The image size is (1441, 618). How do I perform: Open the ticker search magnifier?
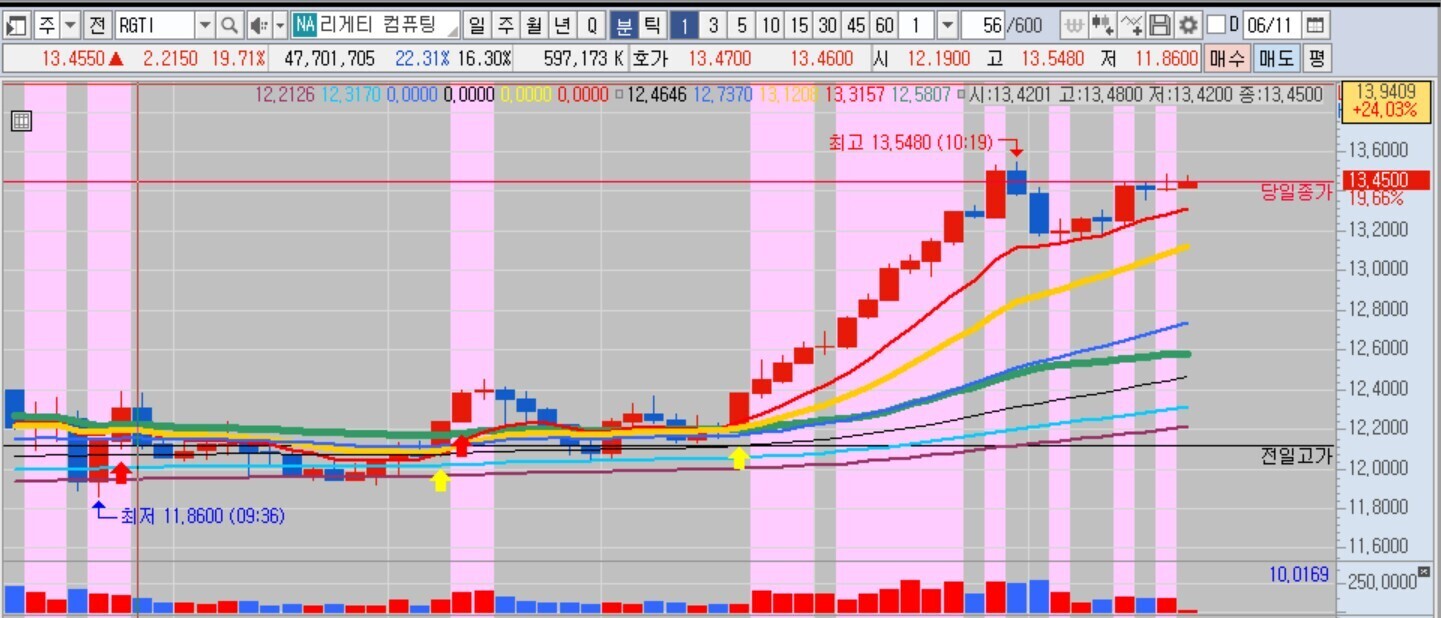[x=230, y=24]
